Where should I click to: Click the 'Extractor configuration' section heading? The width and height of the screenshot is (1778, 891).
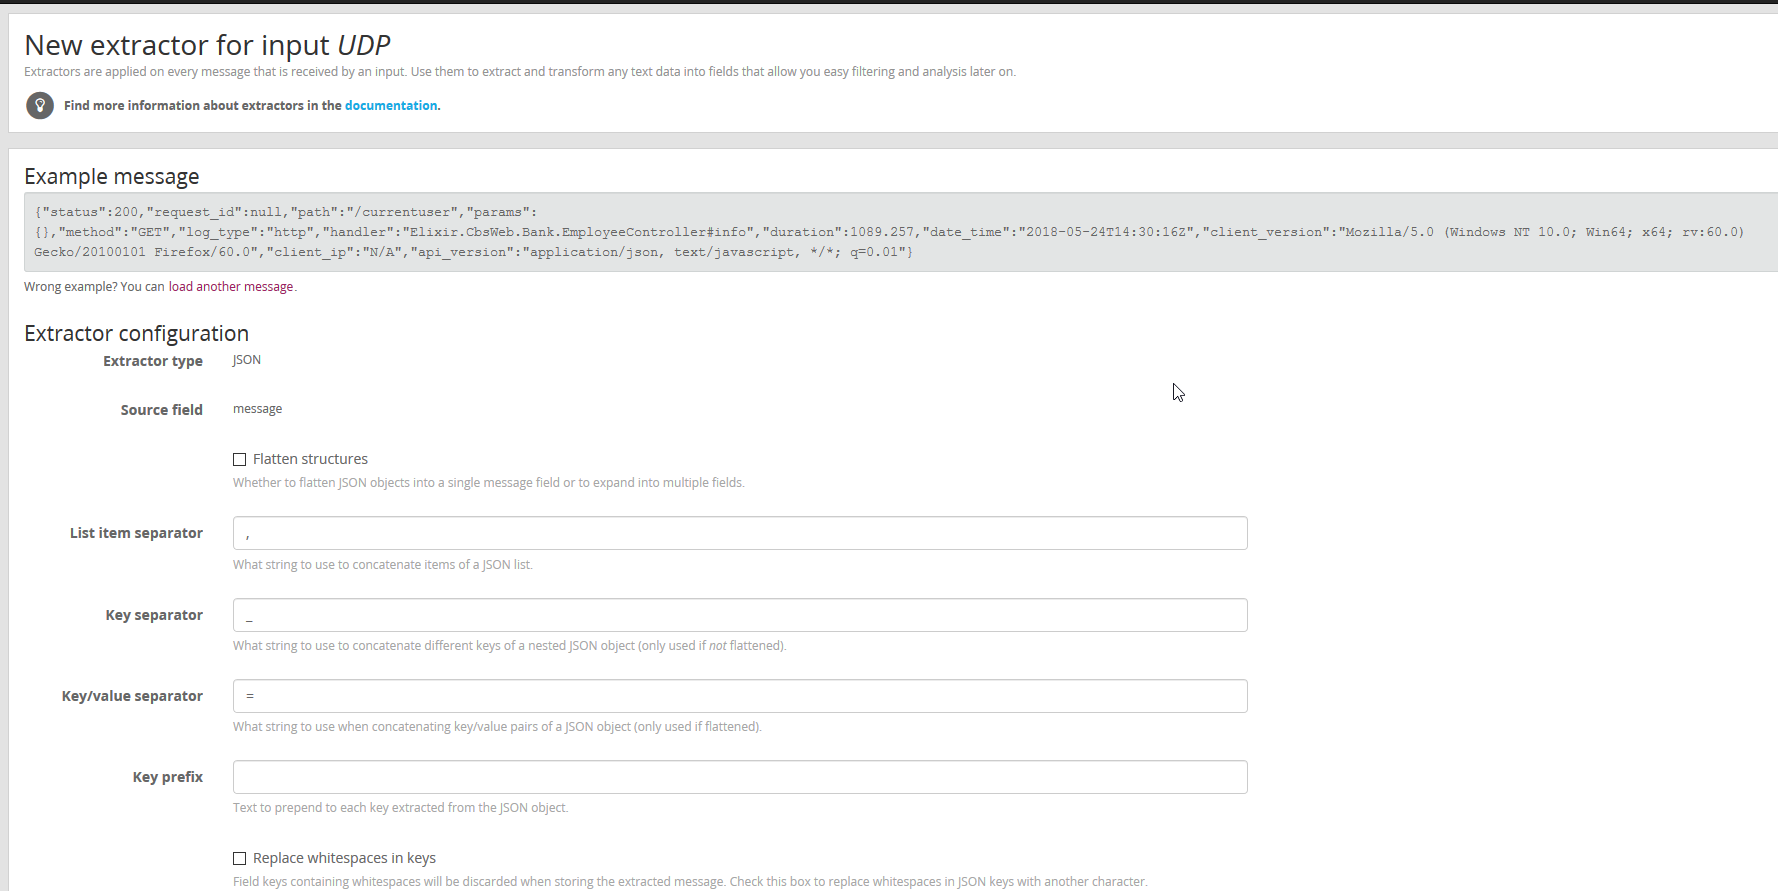[x=136, y=334]
